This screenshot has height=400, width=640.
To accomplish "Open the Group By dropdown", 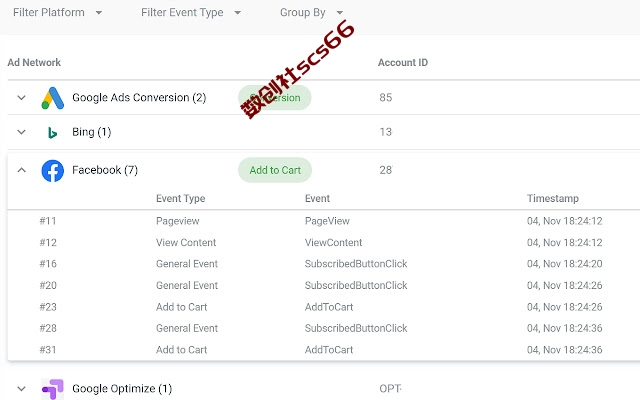I will coord(311,13).
